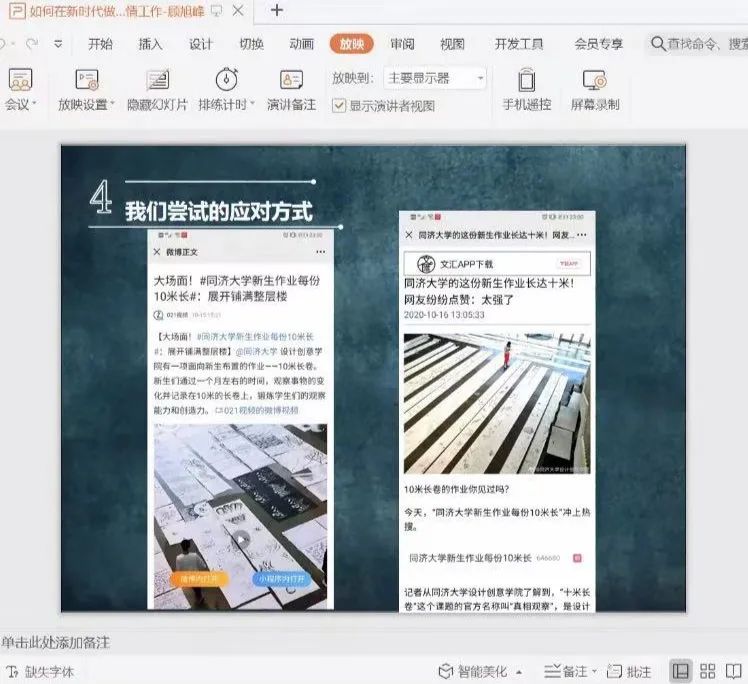This screenshot has width=748, height=684.
Task: Click 单击此处添加备注 notes area
Action: [56, 643]
